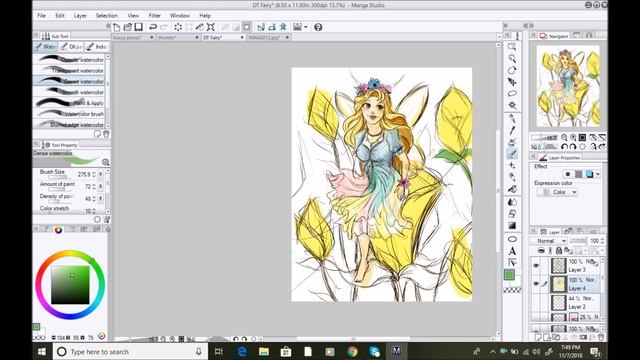
Task: Select Blurred edge watercolor brush
Action: point(69,124)
